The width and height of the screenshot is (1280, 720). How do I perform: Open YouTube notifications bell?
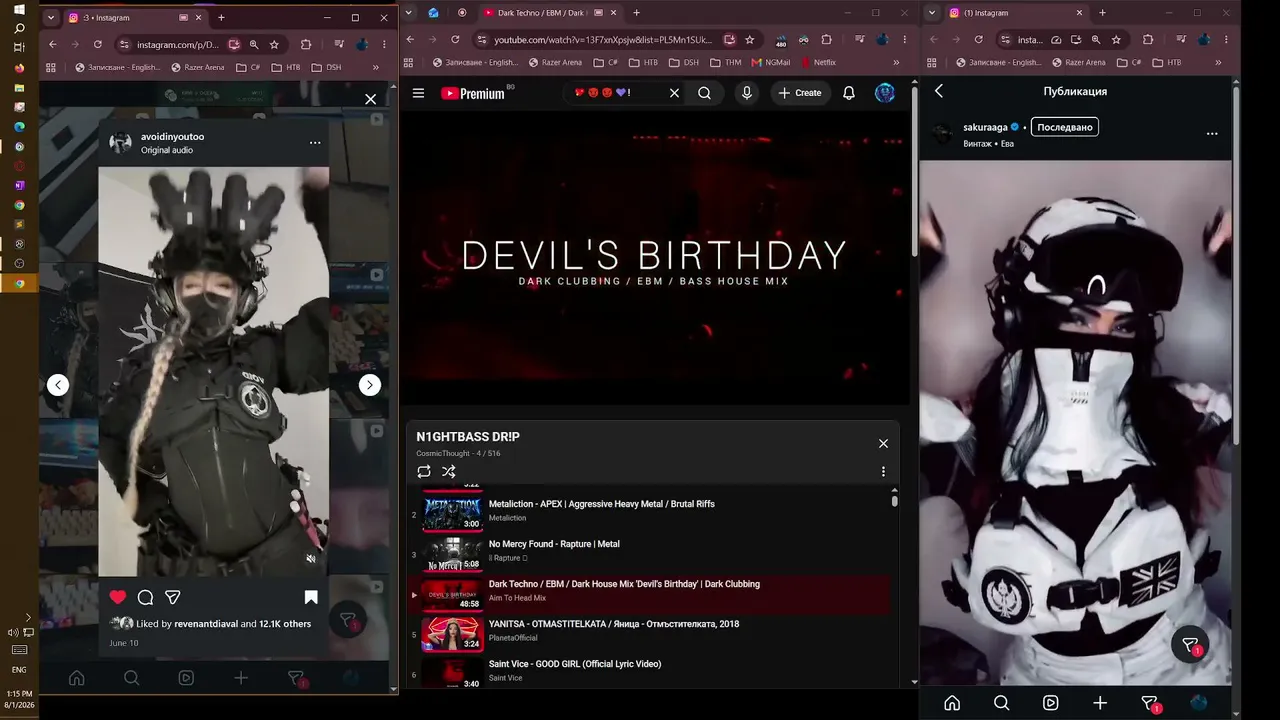849,93
